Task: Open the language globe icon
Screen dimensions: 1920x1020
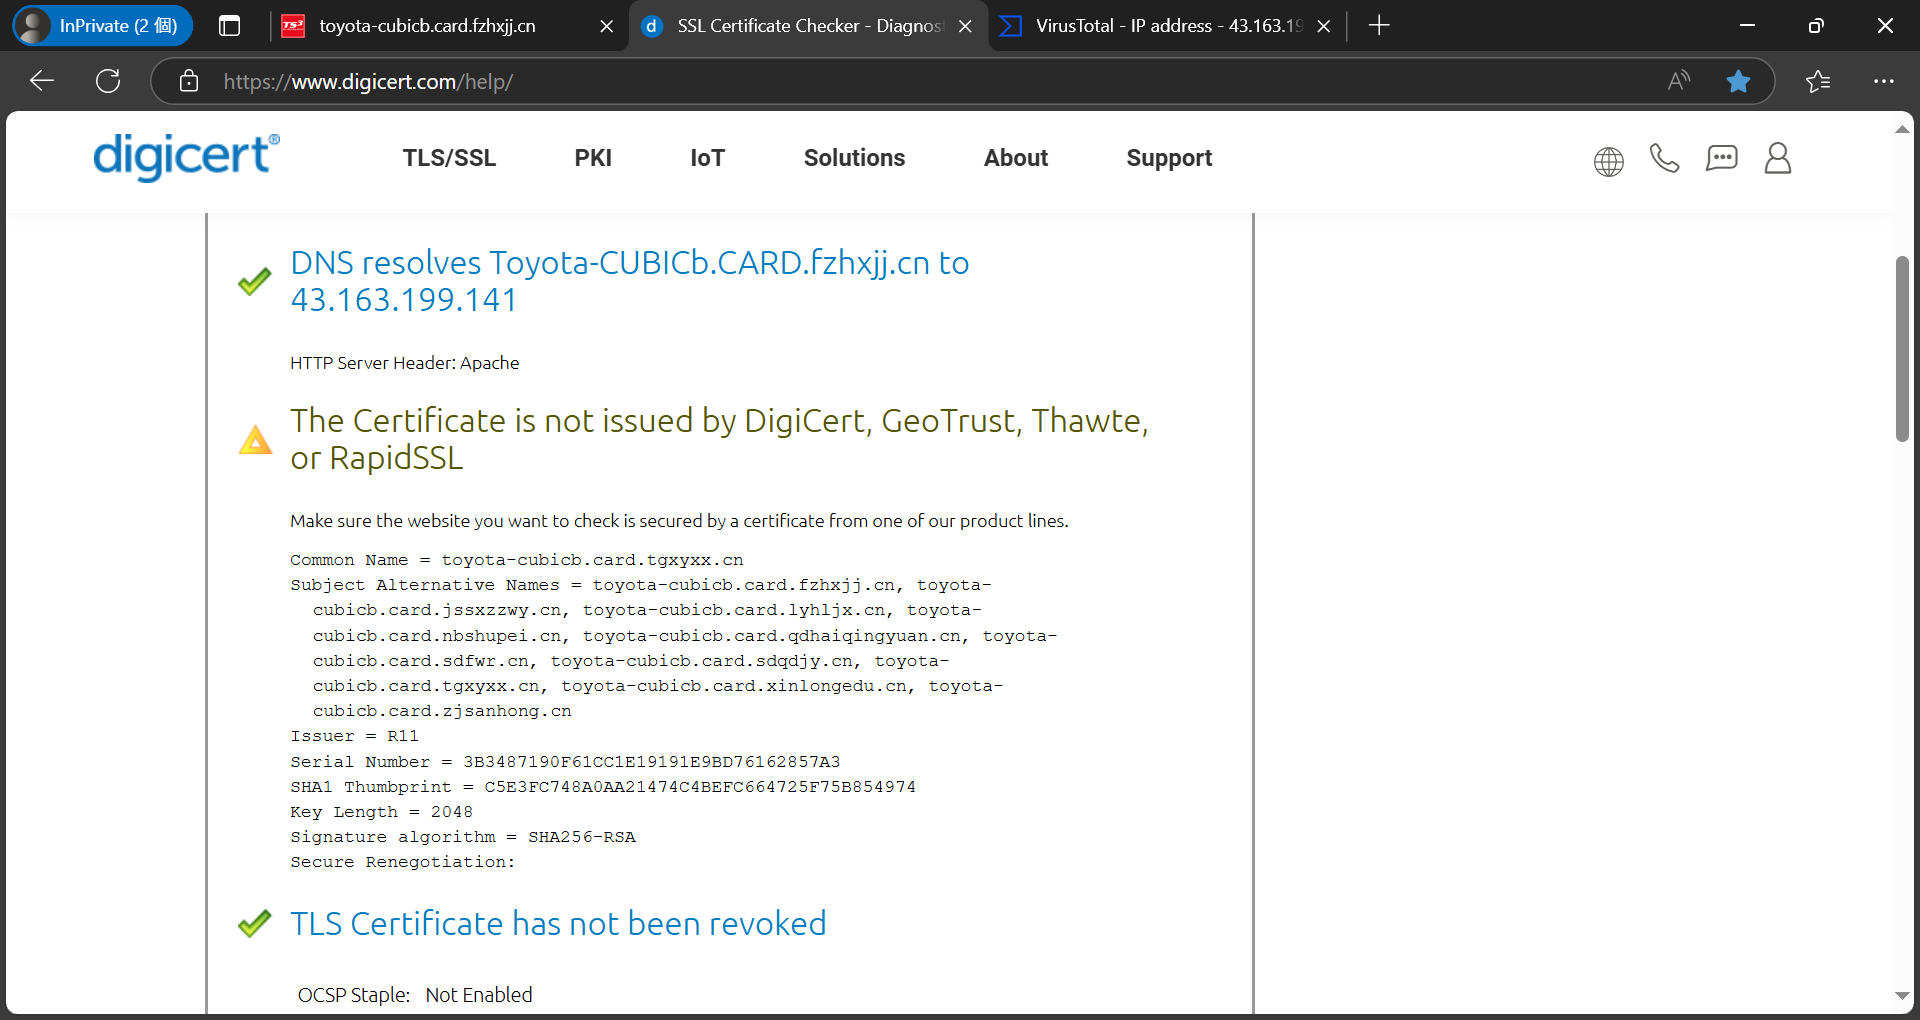Action: (1608, 161)
